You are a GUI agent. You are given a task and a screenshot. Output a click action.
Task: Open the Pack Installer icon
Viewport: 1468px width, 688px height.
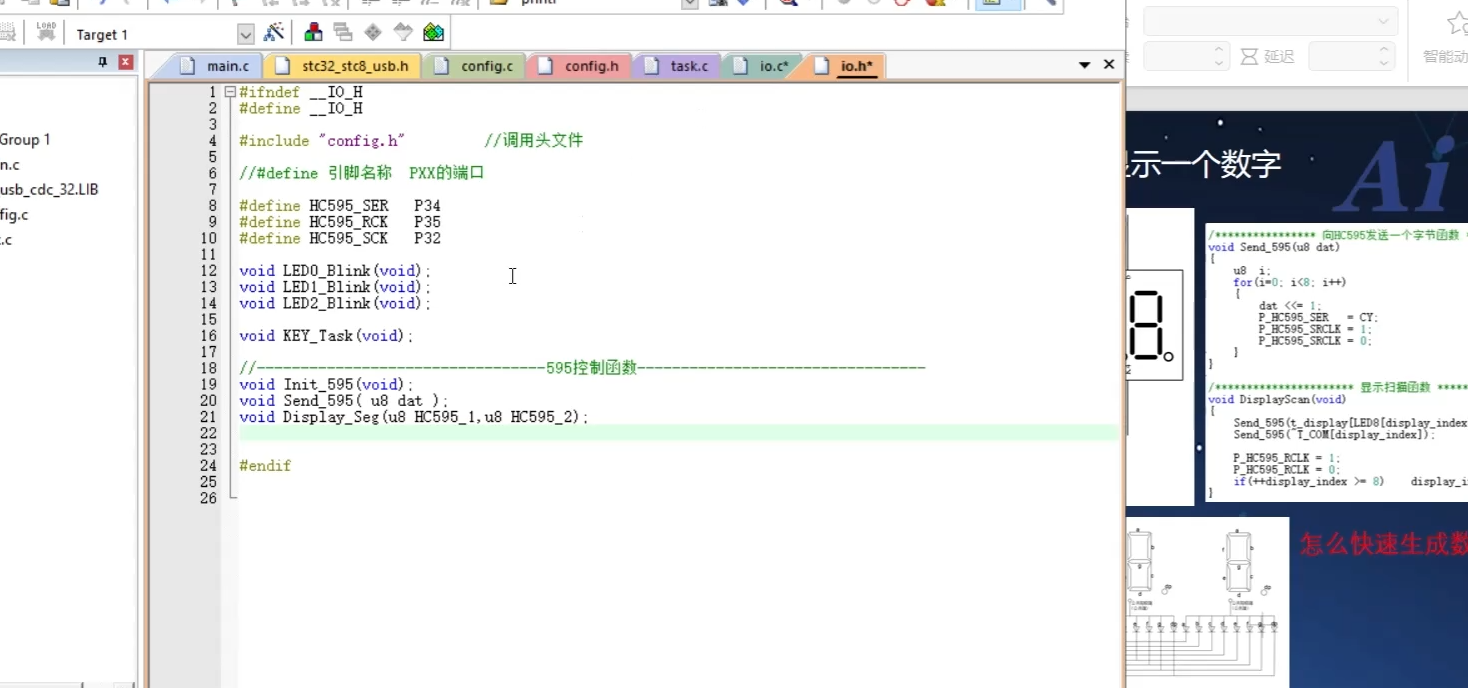click(433, 33)
